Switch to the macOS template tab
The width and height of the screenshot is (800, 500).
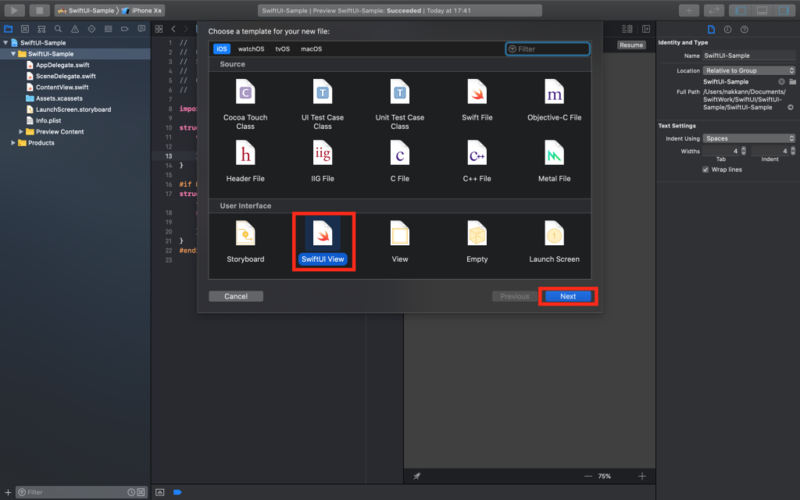pos(311,49)
